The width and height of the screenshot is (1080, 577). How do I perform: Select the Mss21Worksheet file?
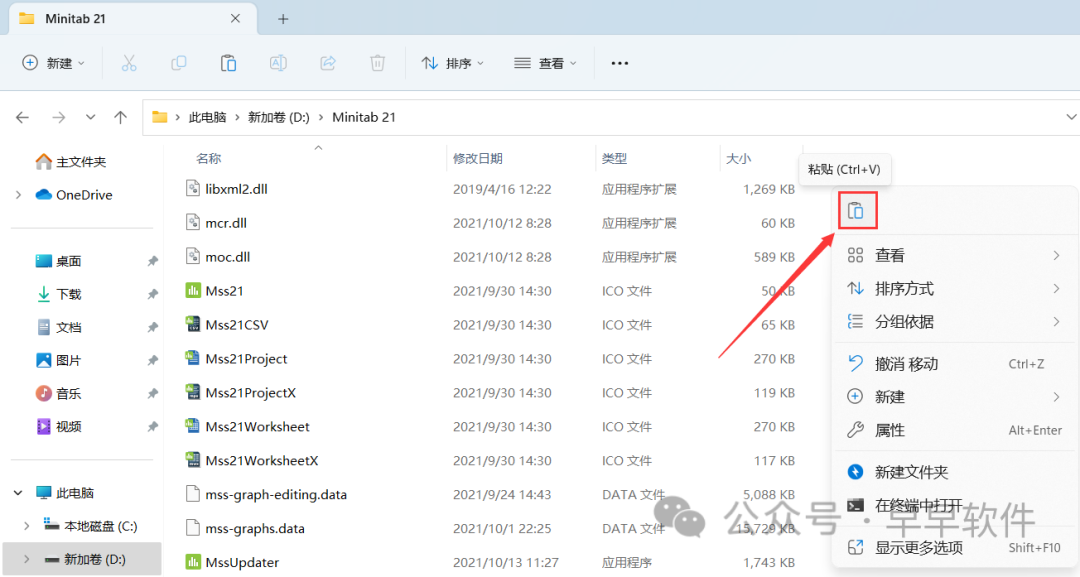click(257, 427)
